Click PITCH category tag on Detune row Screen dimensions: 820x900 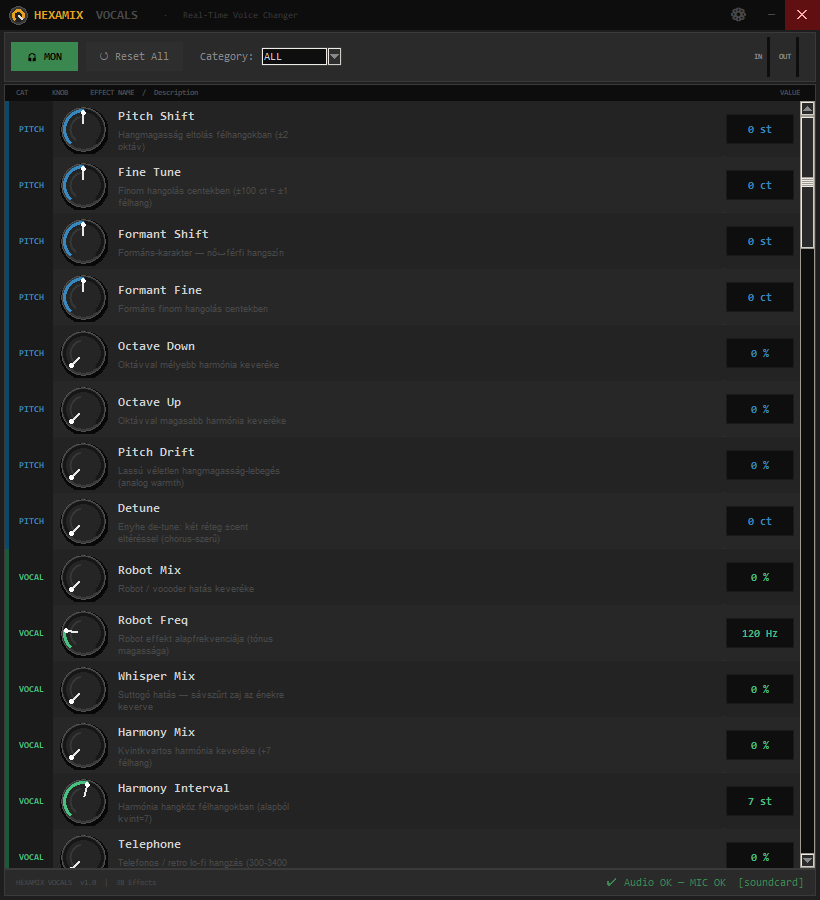point(31,521)
